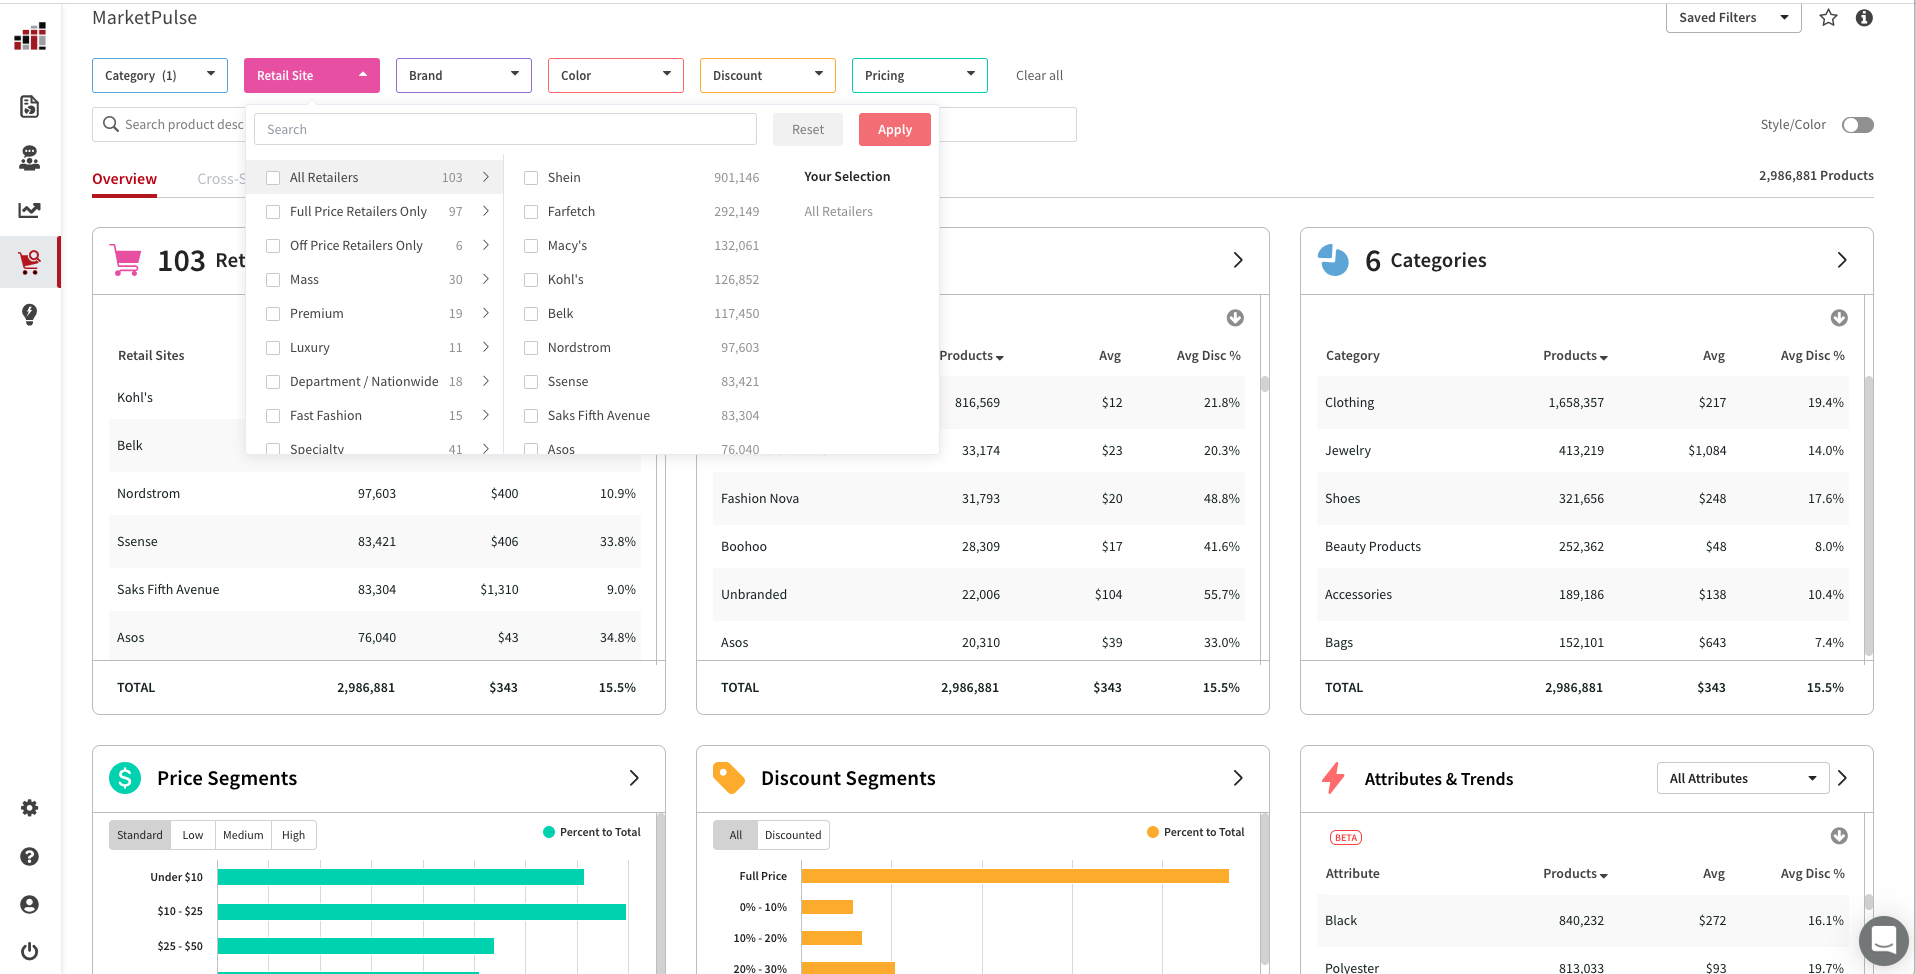The image size is (1916, 974).
Task: Open the Color filter dropdown
Action: [x=616, y=75]
